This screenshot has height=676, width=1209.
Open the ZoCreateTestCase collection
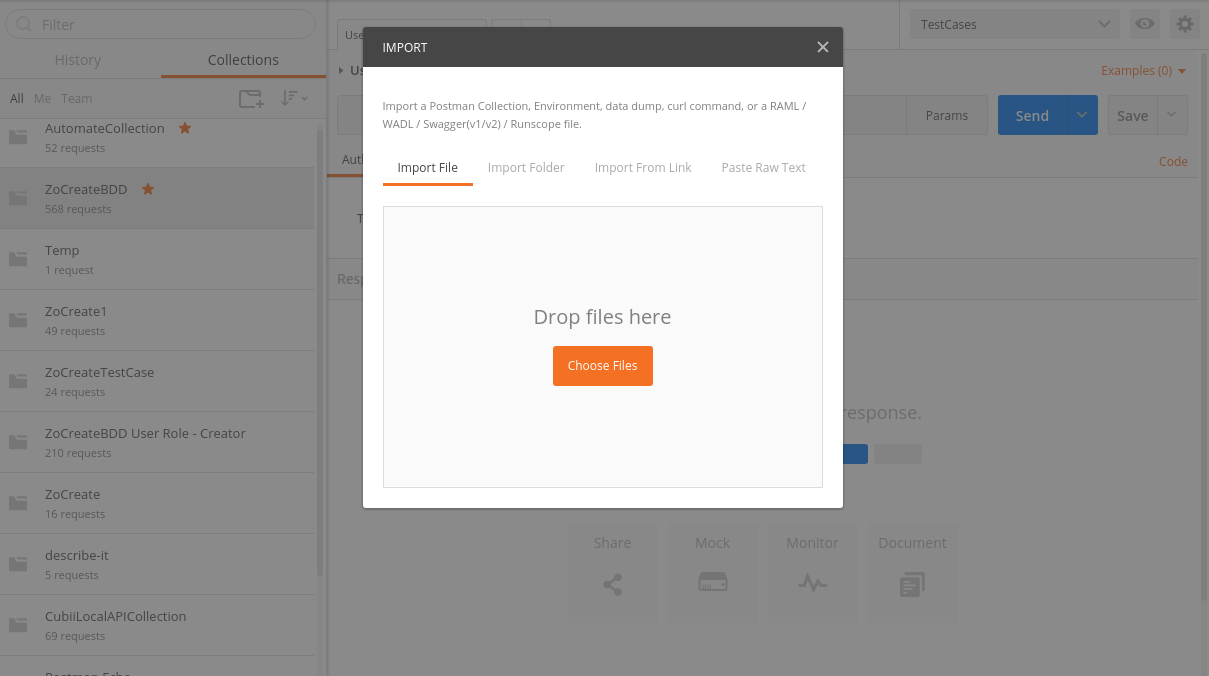coord(158,381)
